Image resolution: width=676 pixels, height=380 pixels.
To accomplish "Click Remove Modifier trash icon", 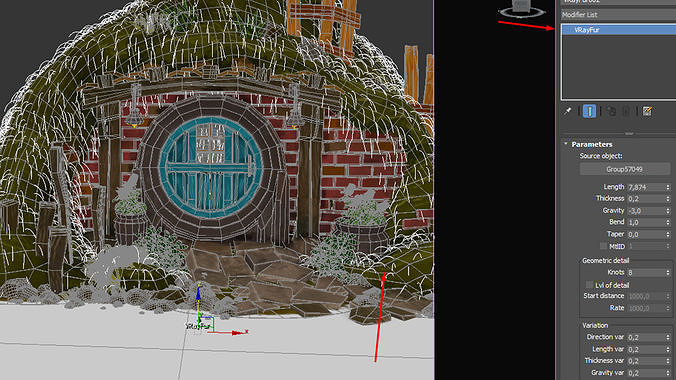I will 626,111.
